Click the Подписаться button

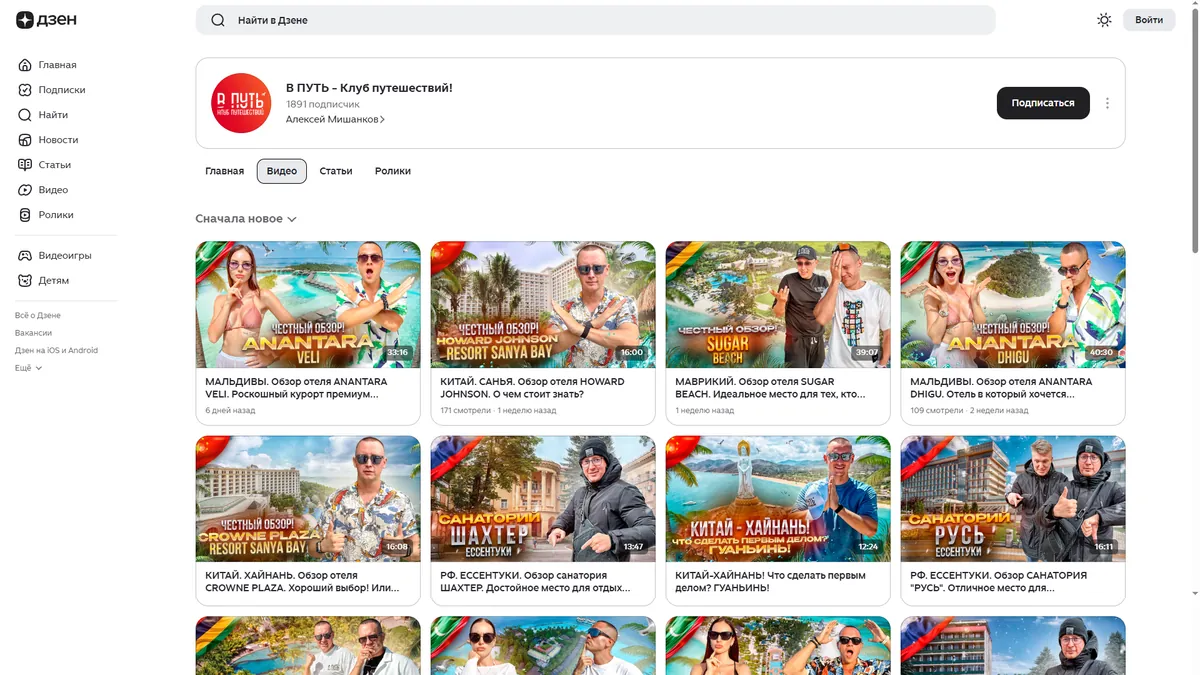pos(1043,103)
